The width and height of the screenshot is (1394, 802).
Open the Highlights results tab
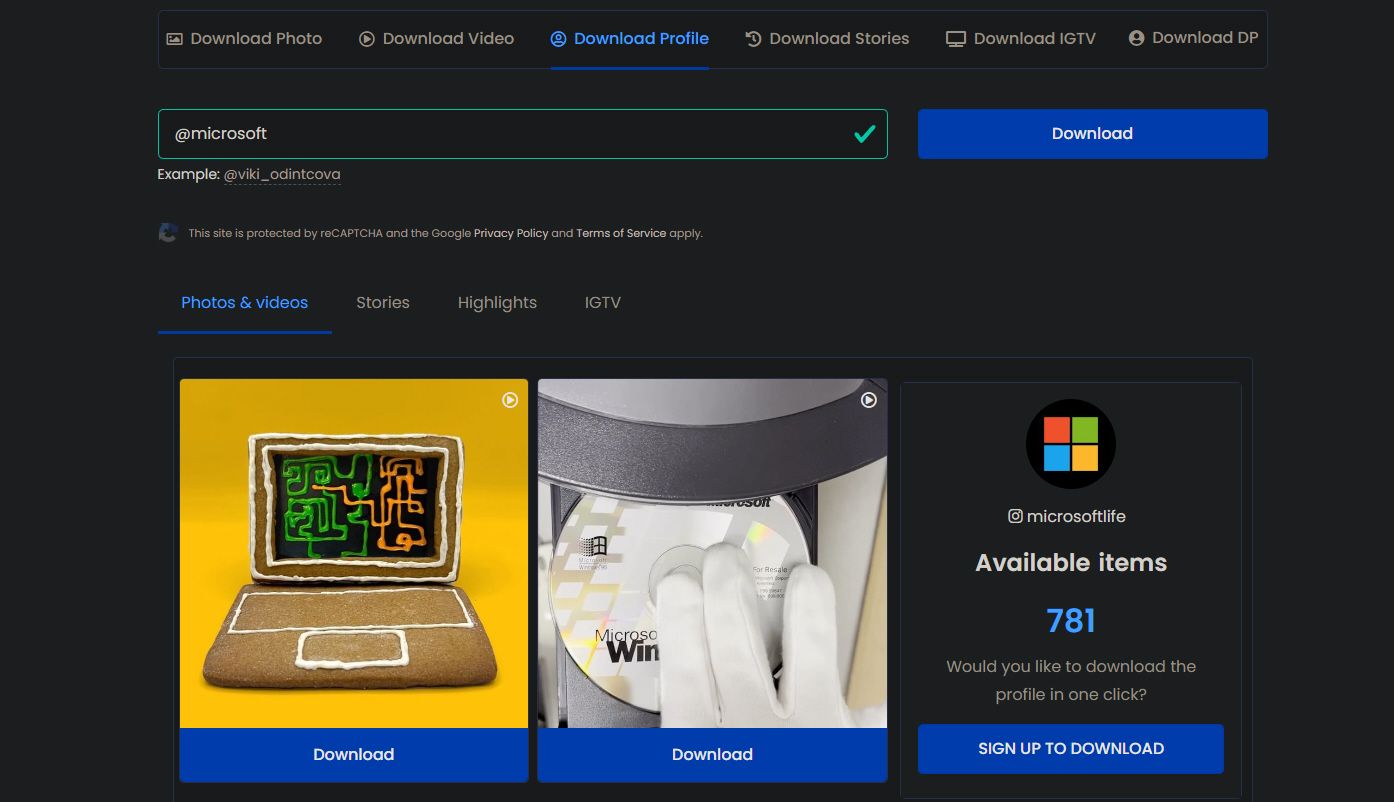(497, 302)
